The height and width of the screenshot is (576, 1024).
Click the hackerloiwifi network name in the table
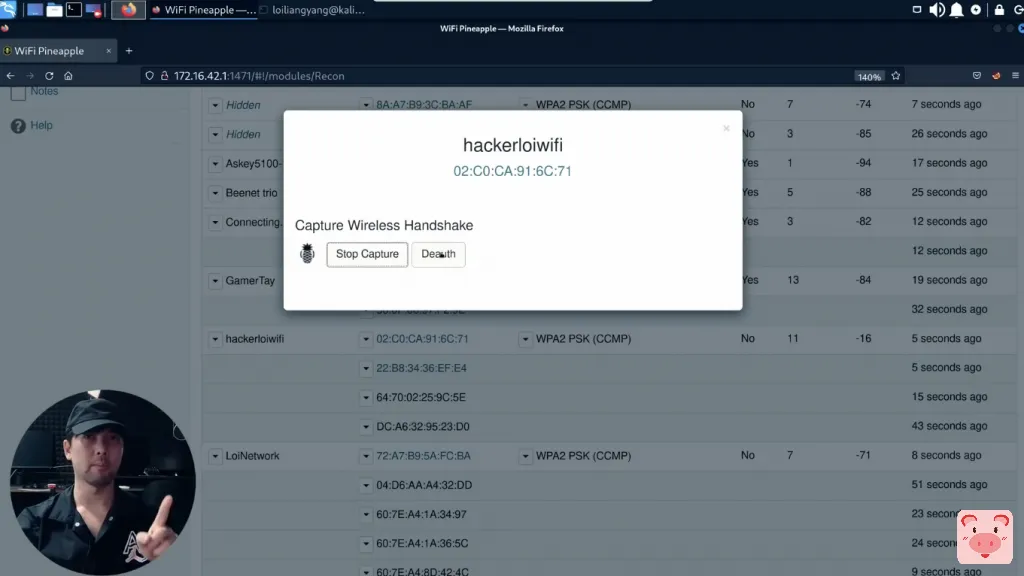[255, 339]
